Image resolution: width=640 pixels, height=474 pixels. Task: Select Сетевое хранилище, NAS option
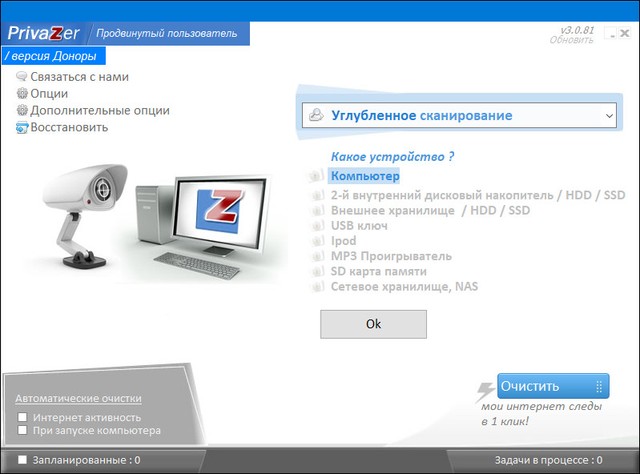404,287
